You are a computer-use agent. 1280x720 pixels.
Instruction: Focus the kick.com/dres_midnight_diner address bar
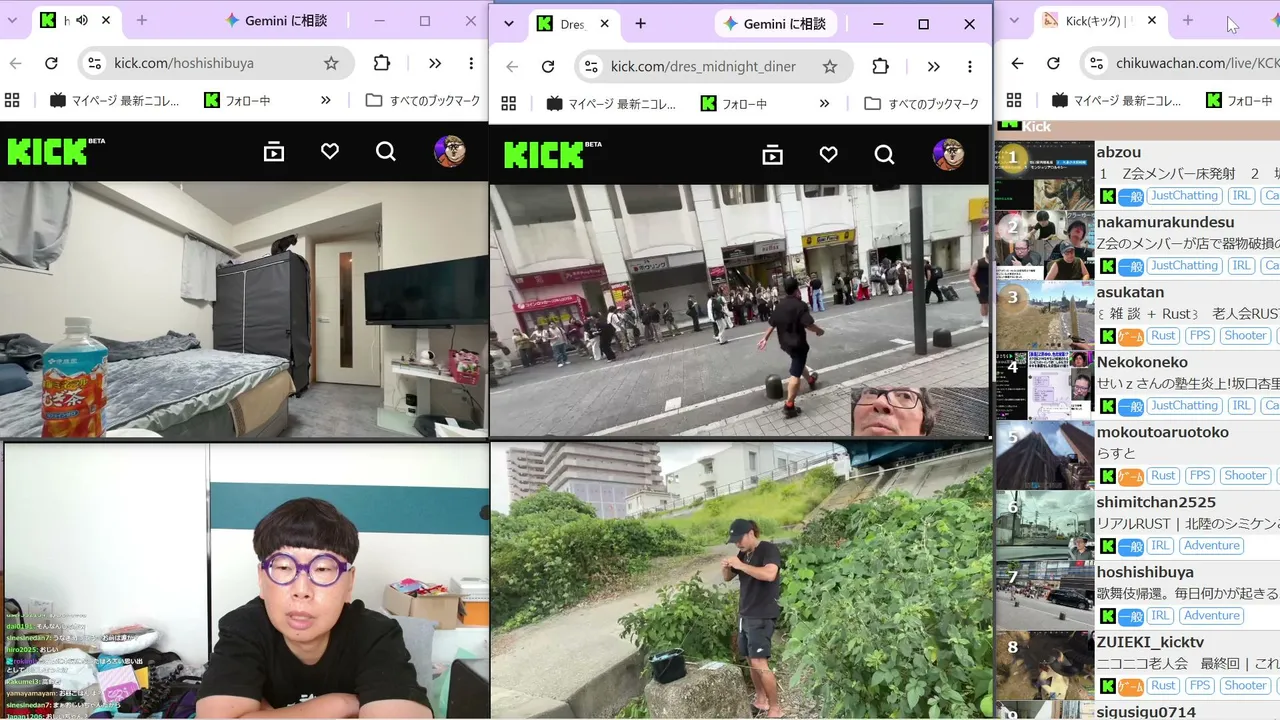(x=714, y=67)
